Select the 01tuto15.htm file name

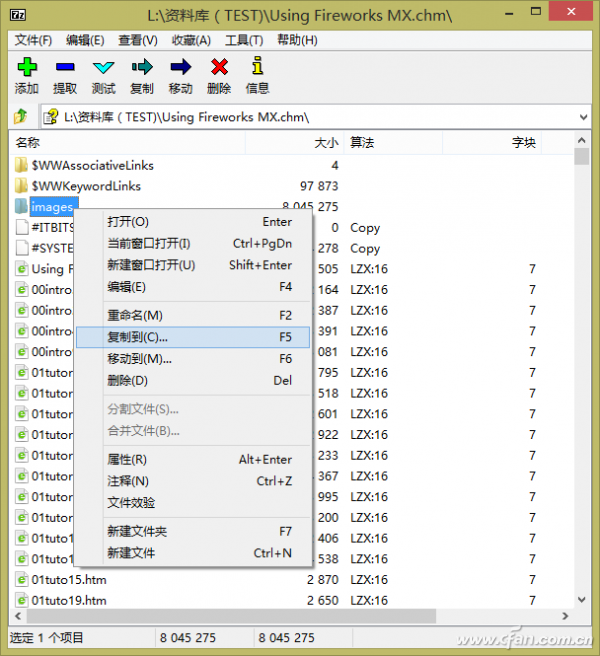(69, 580)
